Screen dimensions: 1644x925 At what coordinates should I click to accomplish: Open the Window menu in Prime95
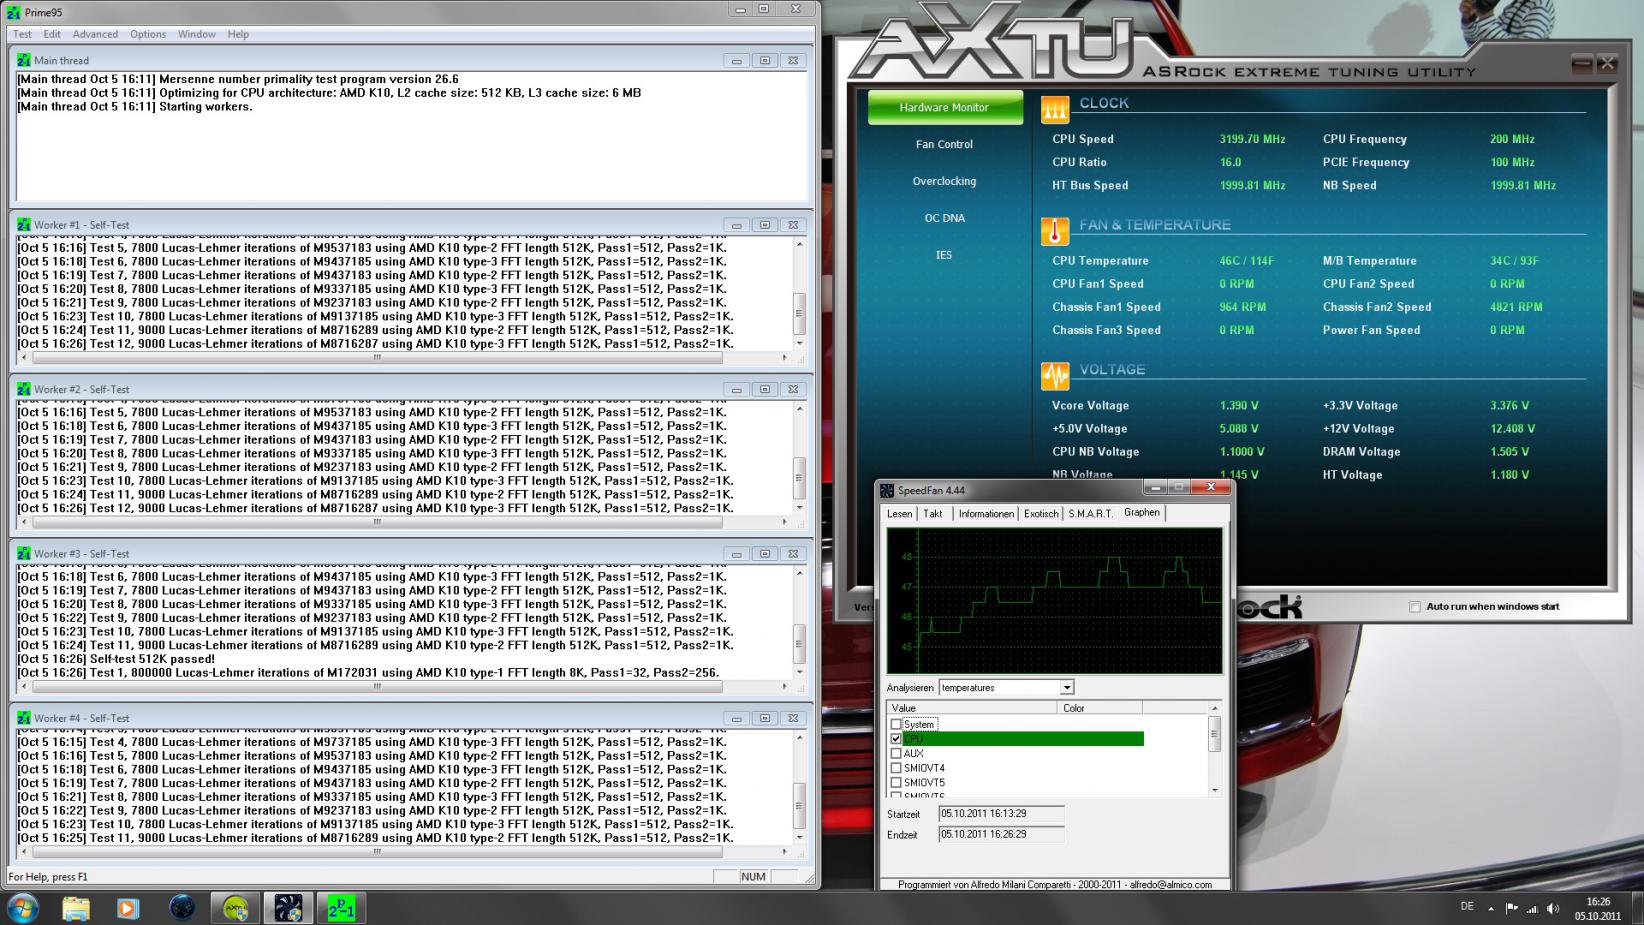197,34
